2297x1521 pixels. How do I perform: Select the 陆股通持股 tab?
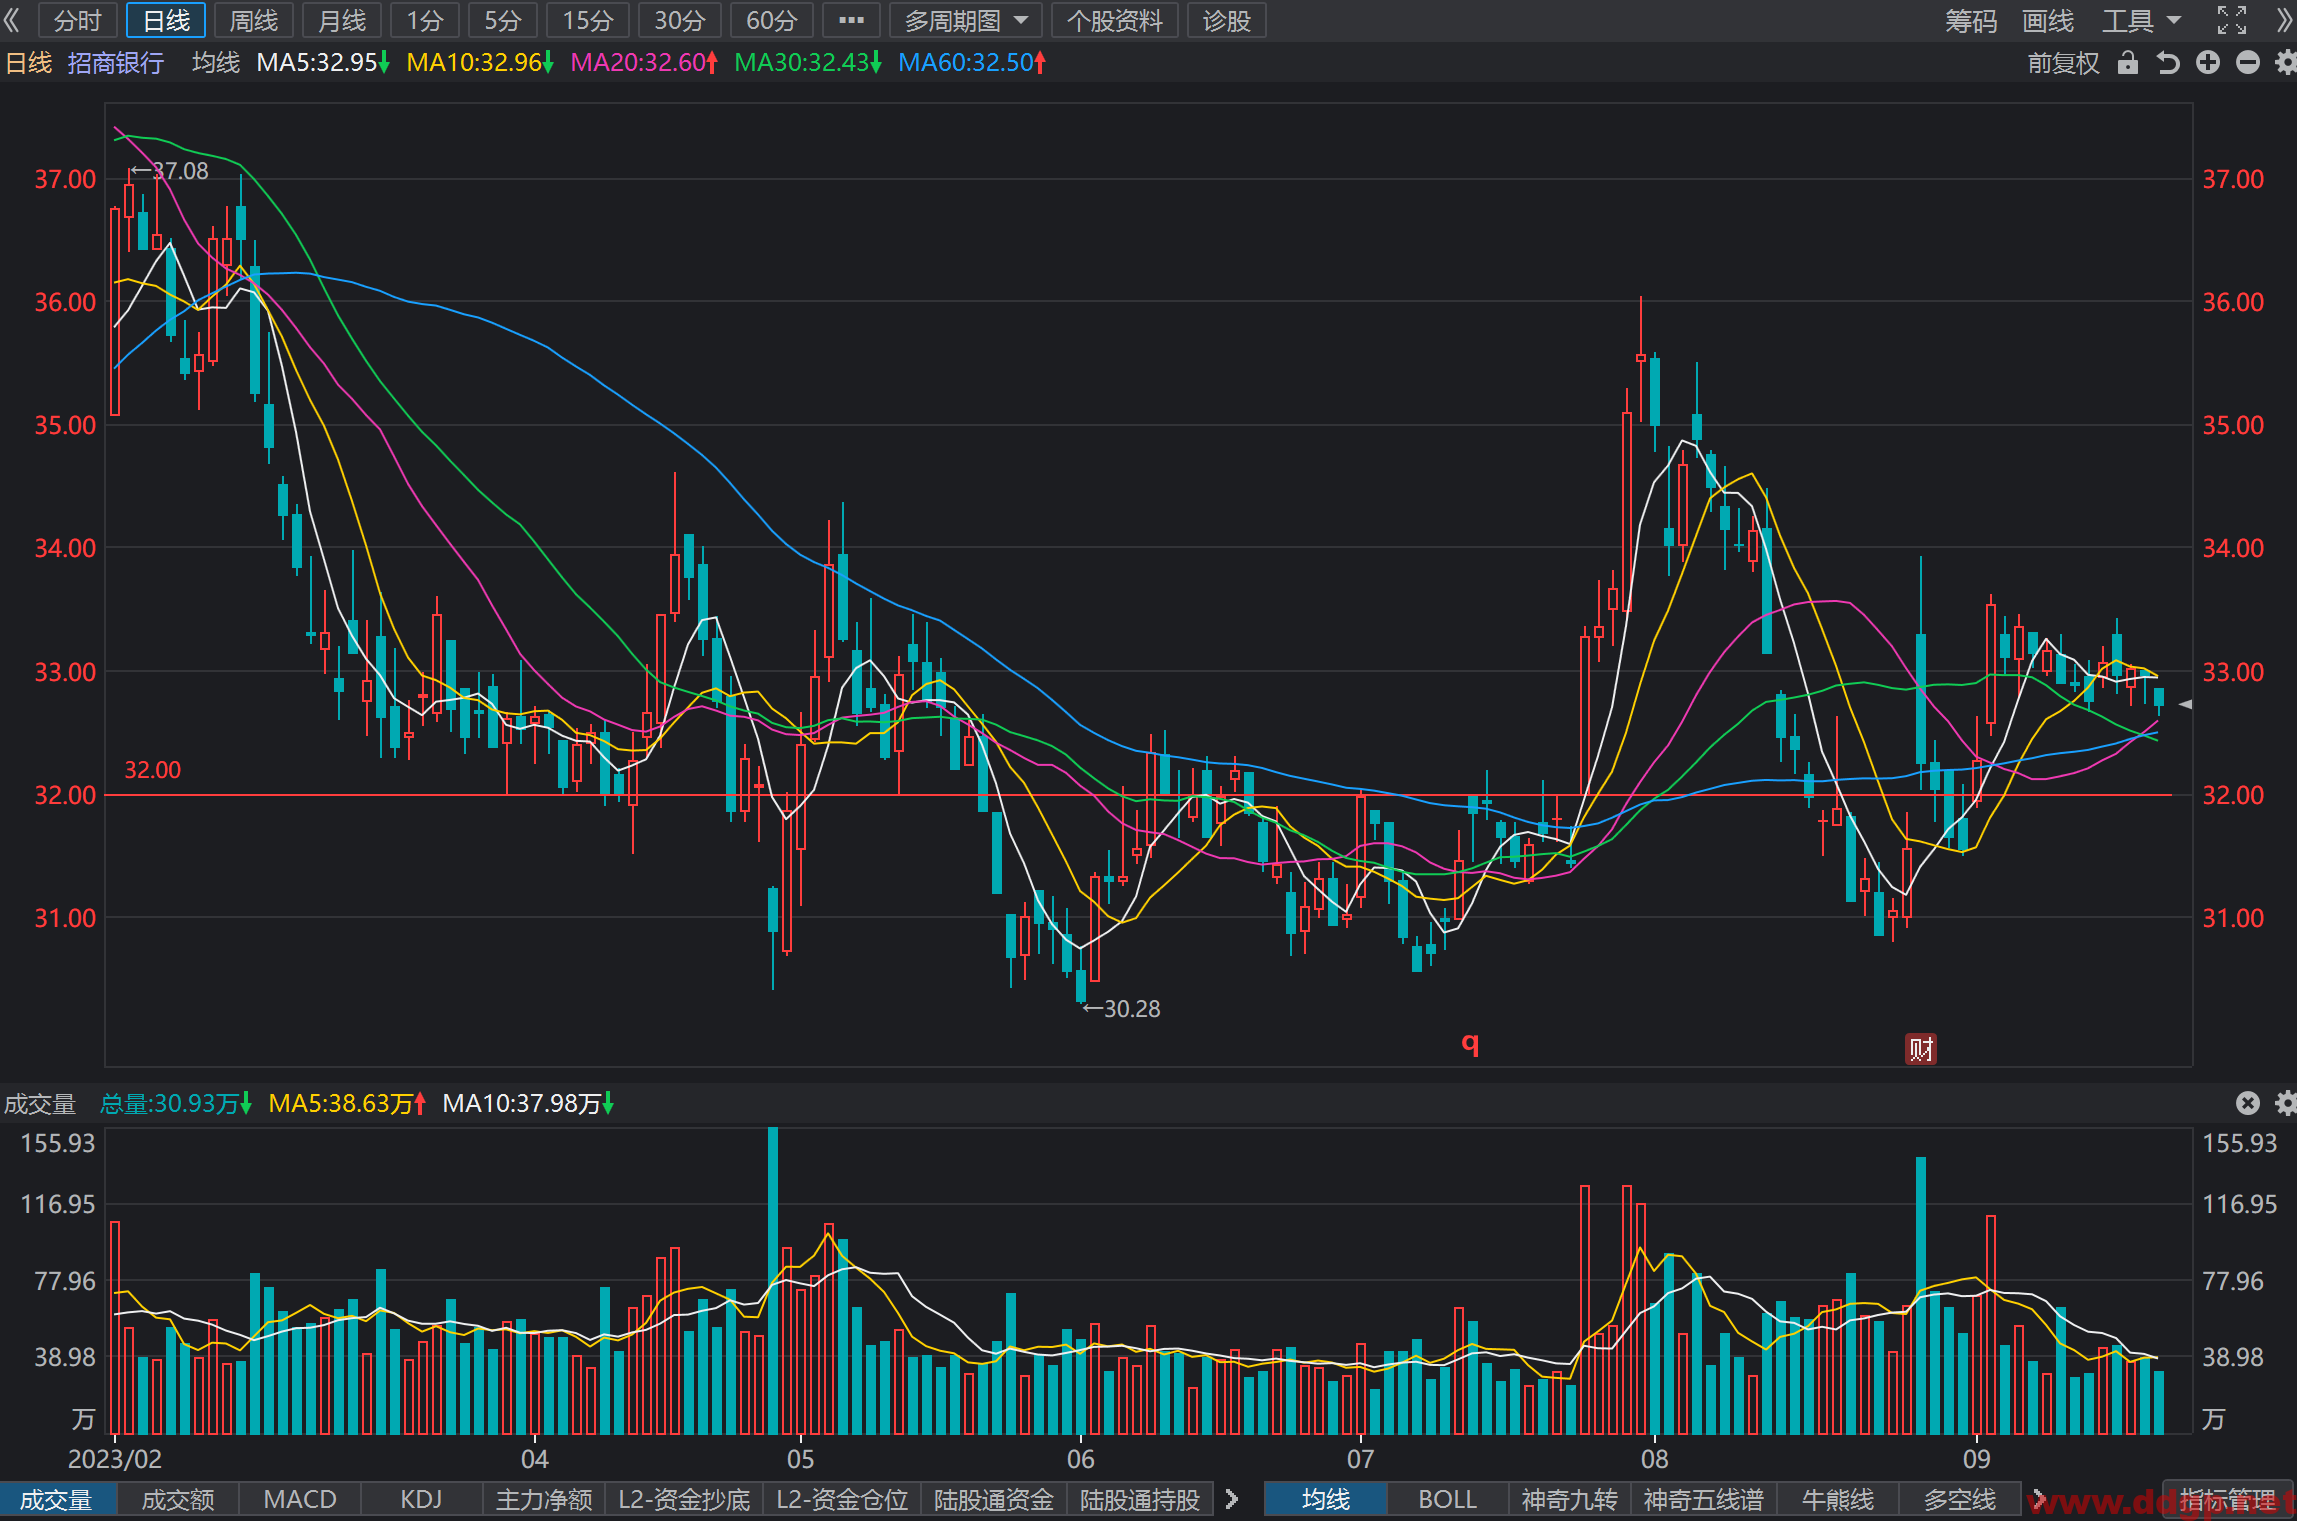coord(1140,1500)
